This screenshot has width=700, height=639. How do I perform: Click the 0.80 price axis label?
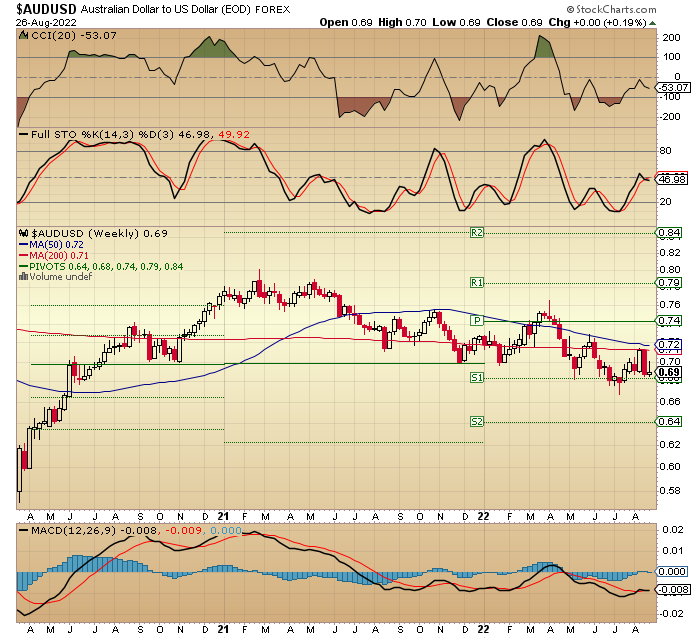click(670, 270)
